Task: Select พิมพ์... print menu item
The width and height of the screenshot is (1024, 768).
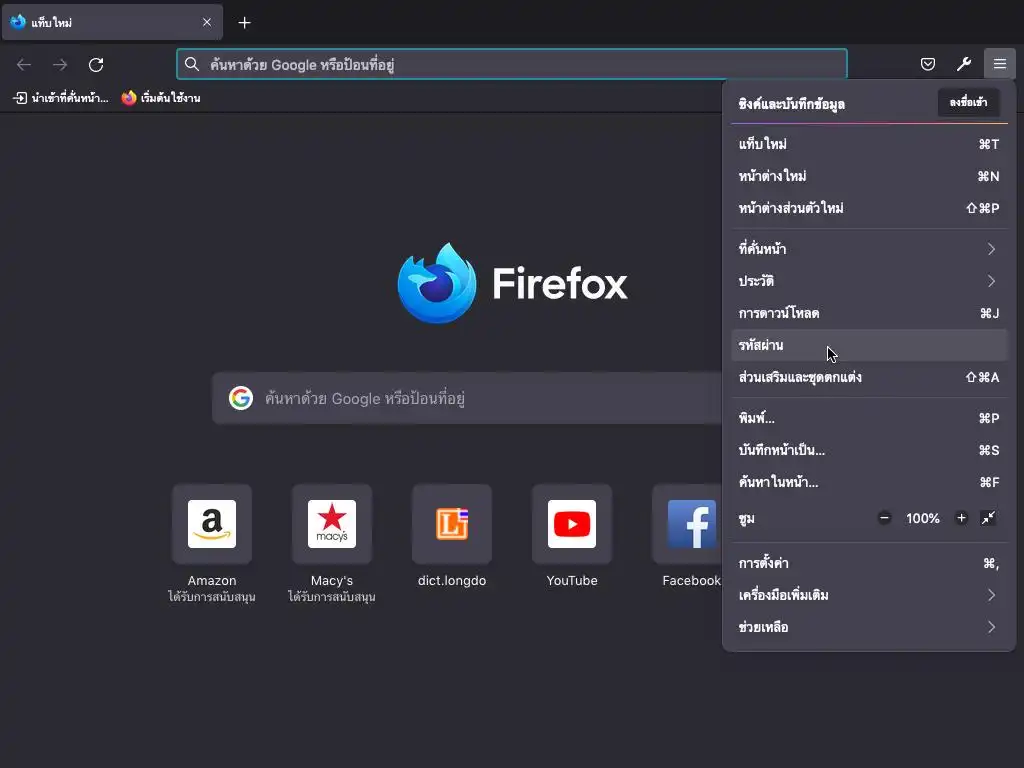Action: pos(869,418)
